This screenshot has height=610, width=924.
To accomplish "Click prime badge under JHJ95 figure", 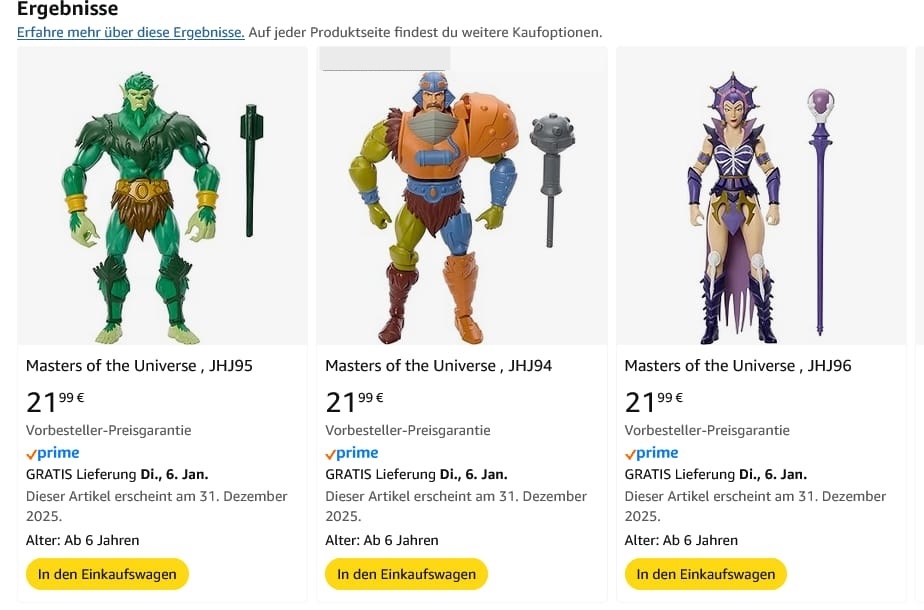I will tap(53, 453).
